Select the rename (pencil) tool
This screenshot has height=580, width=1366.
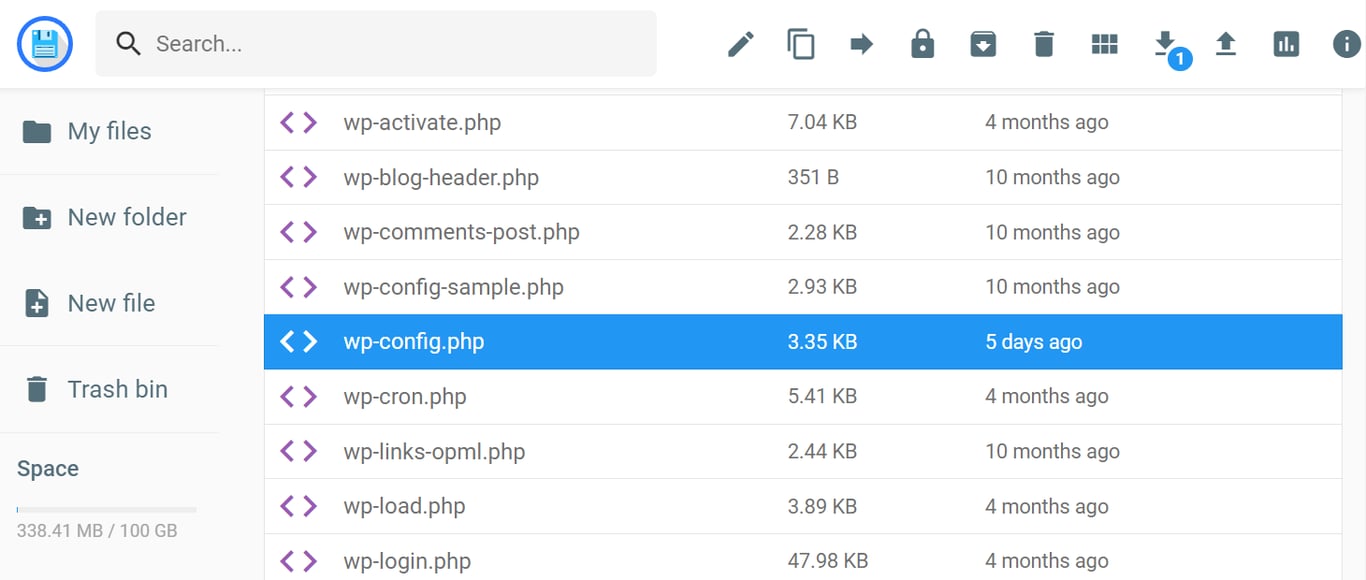click(740, 43)
